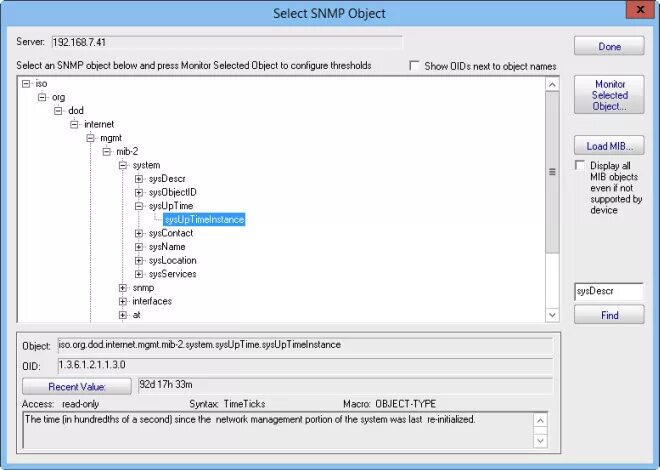This screenshot has width=660, height=470.
Task: Select the sysUpTime tree item
Action: pyautogui.click(x=171, y=206)
